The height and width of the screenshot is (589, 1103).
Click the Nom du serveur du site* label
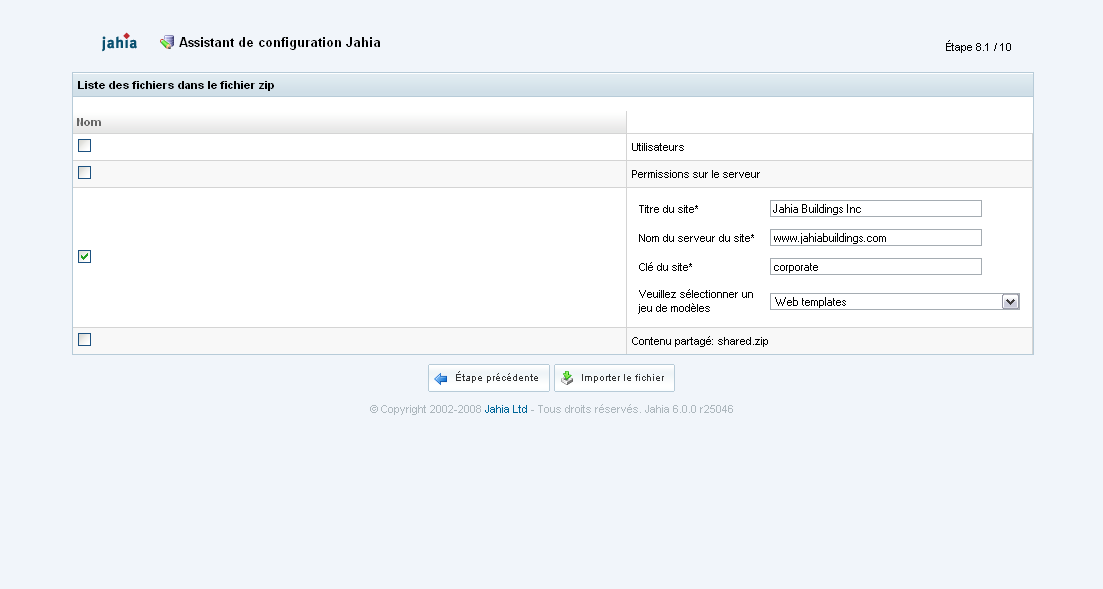click(x=696, y=239)
